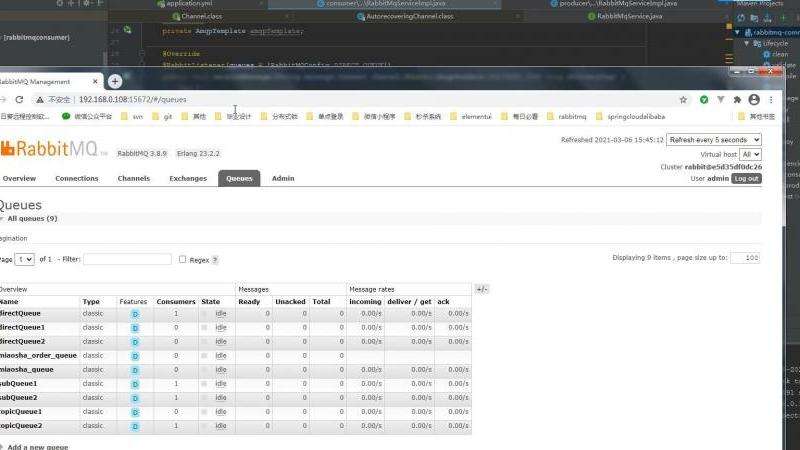Open Chrome three-dot menu
This screenshot has width=800, height=450.
[771, 99]
